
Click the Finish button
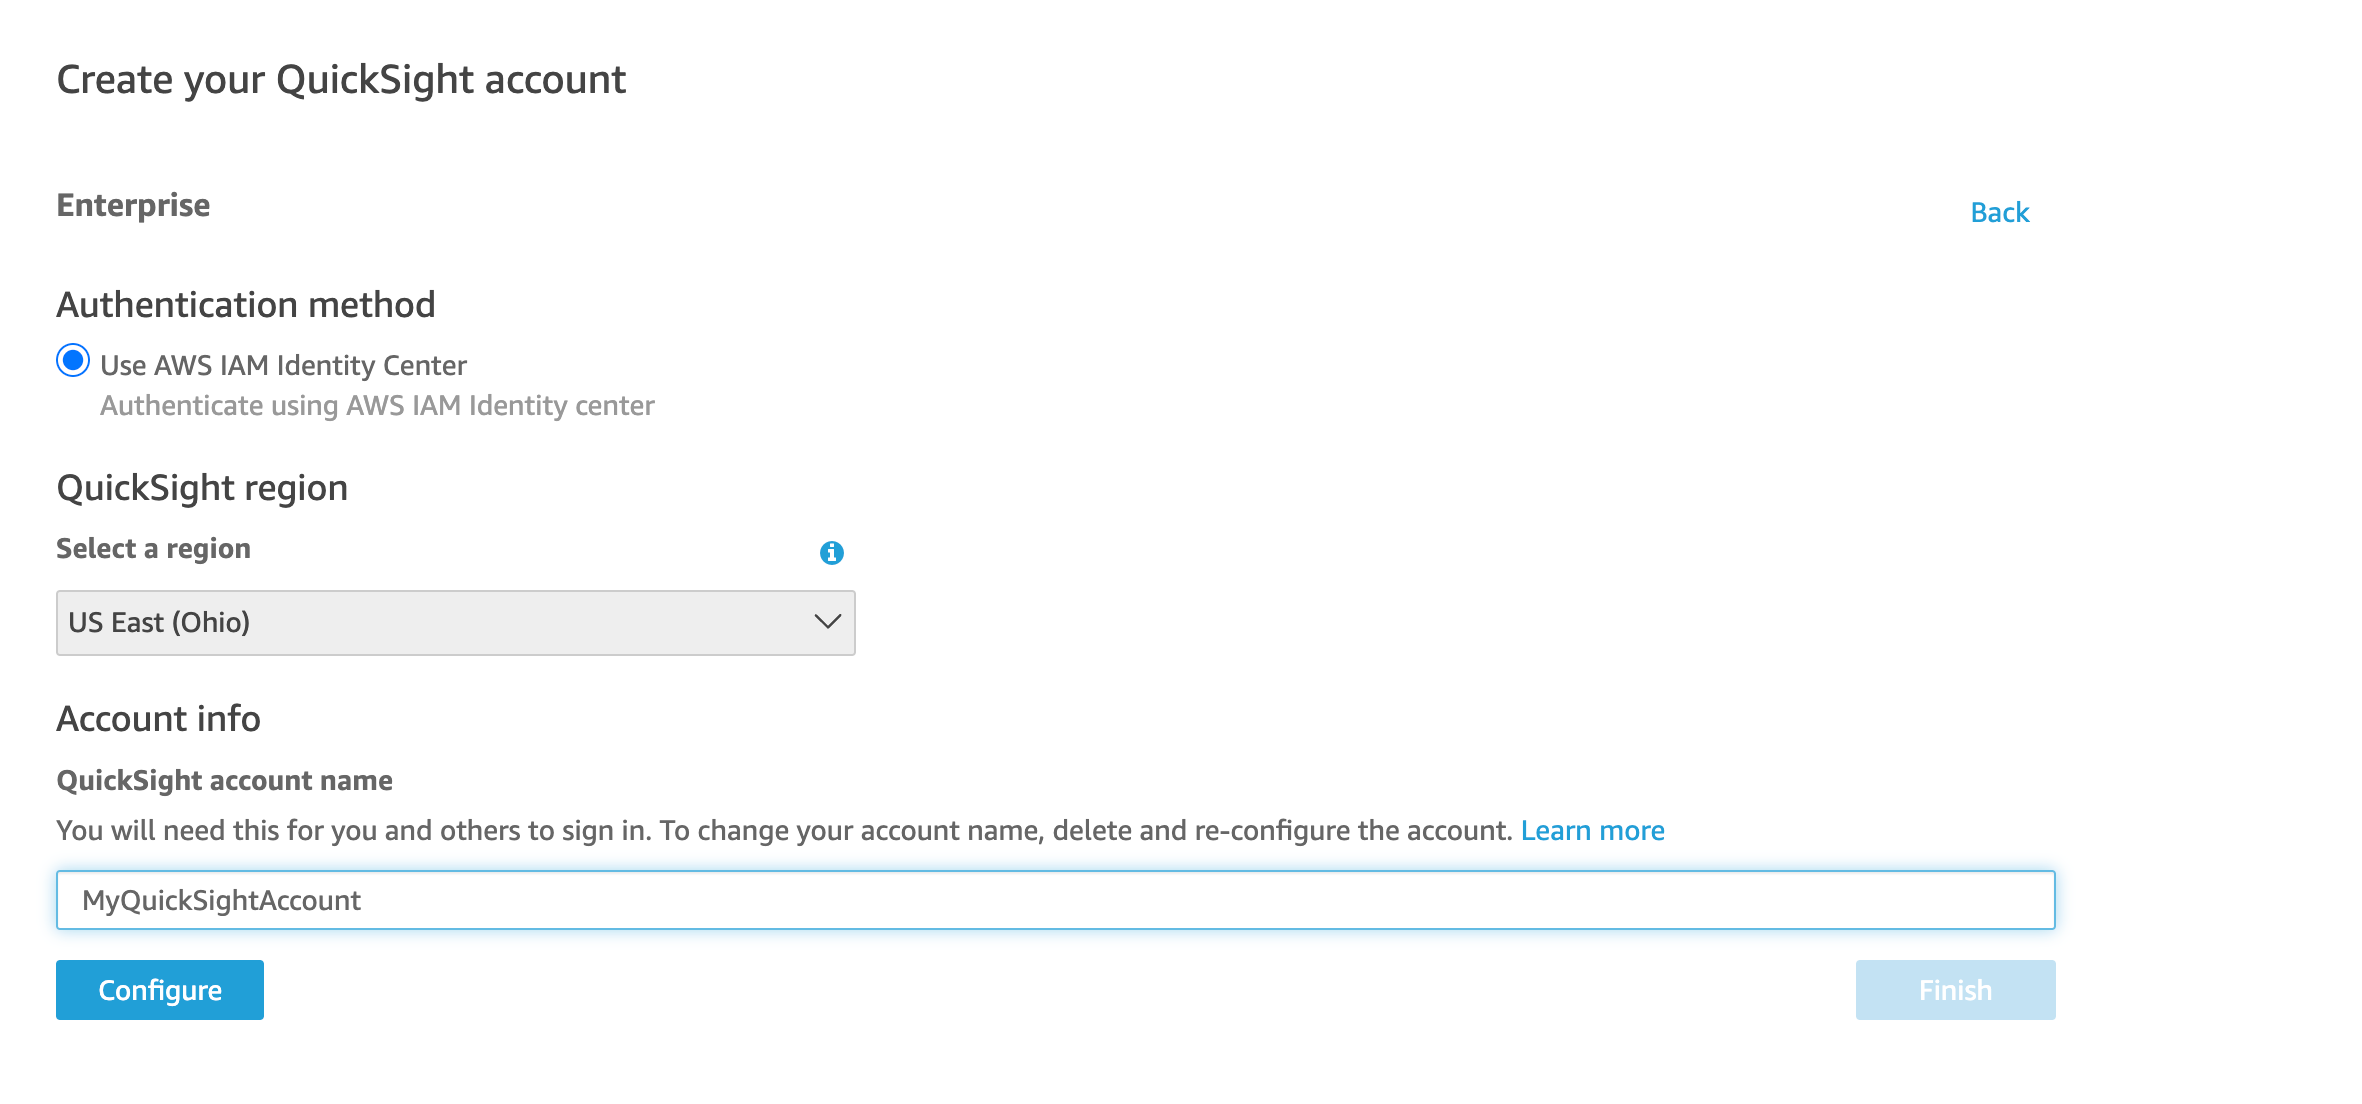tap(1955, 990)
